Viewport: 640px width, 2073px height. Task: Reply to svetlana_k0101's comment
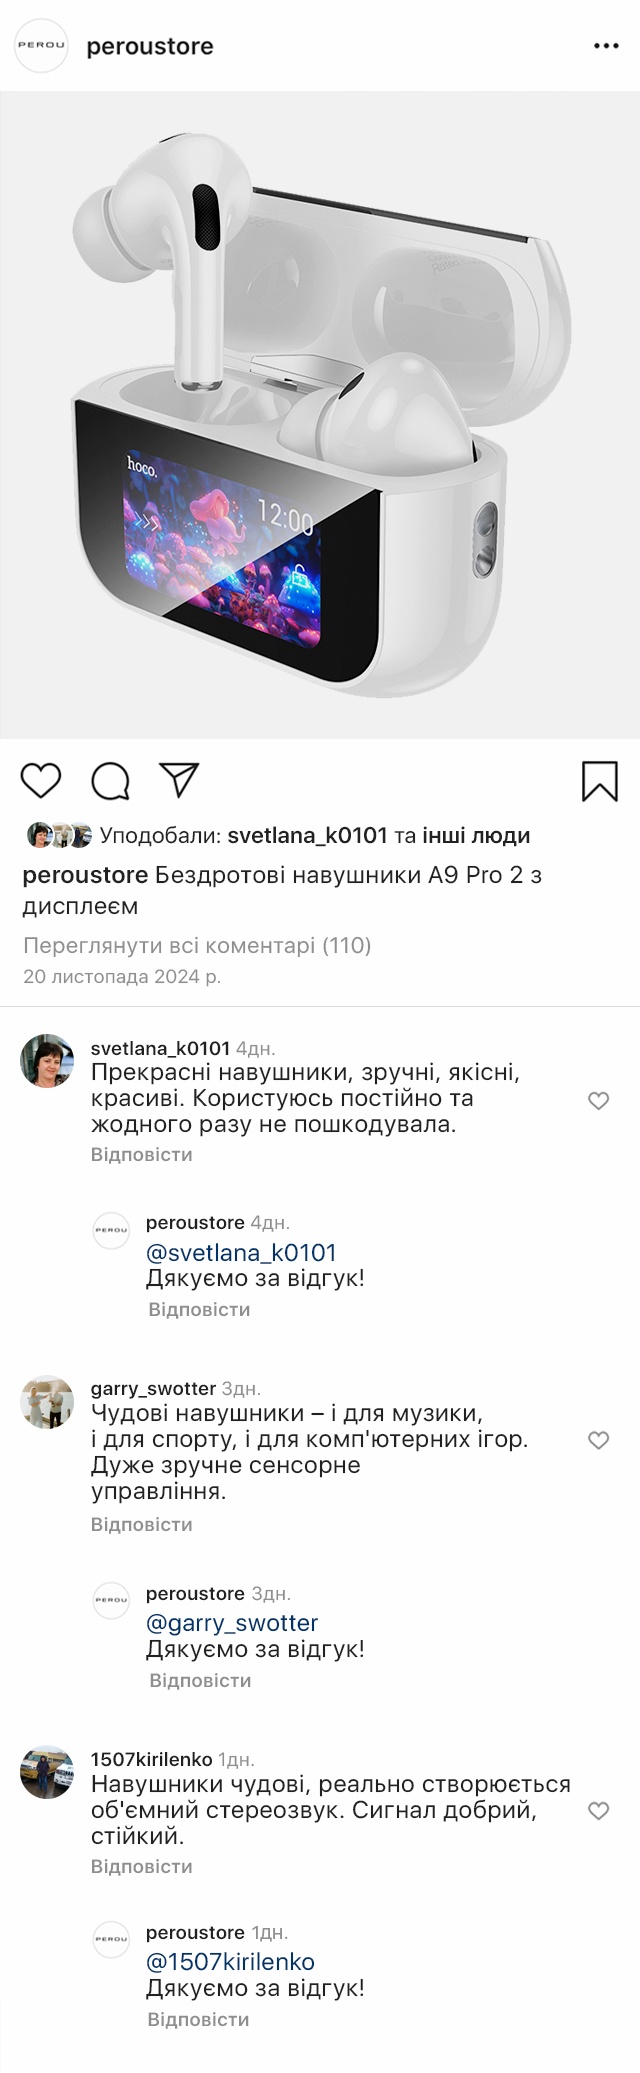[141, 1154]
